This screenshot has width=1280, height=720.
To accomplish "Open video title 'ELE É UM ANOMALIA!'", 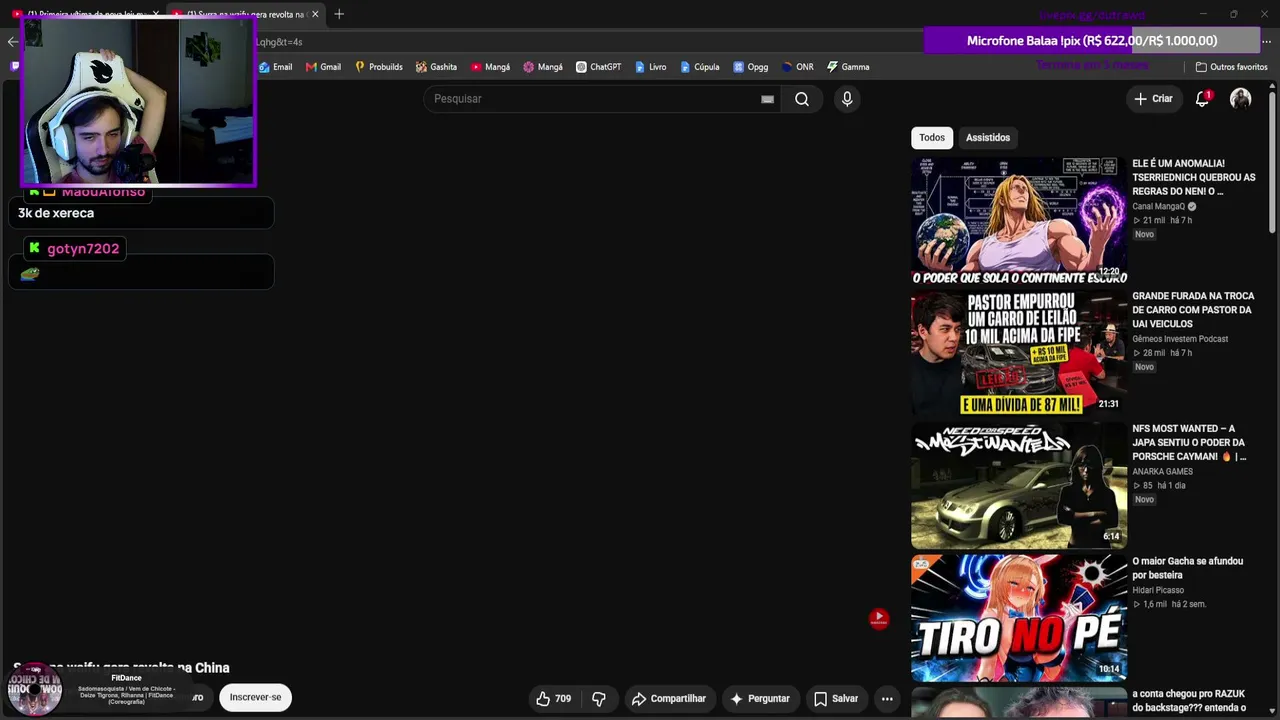I will pyautogui.click(x=1193, y=177).
